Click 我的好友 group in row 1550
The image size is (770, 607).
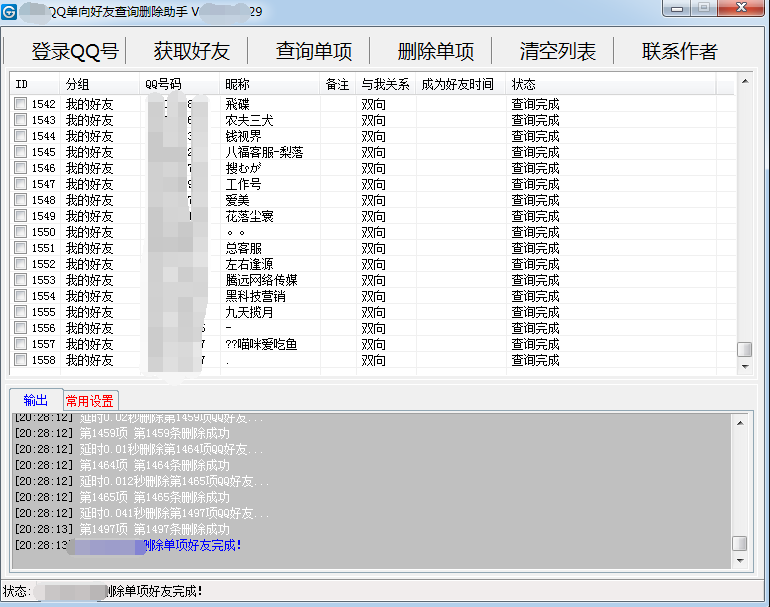click(89, 232)
